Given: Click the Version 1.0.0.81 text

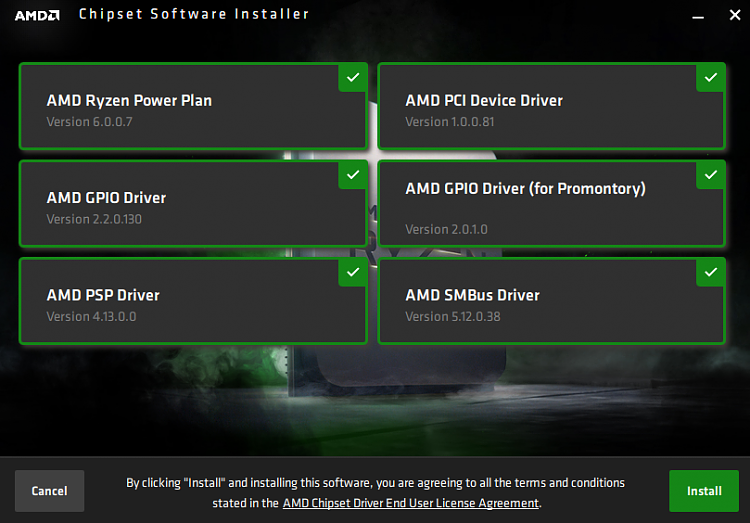Looking at the screenshot, I should (x=450, y=122).
